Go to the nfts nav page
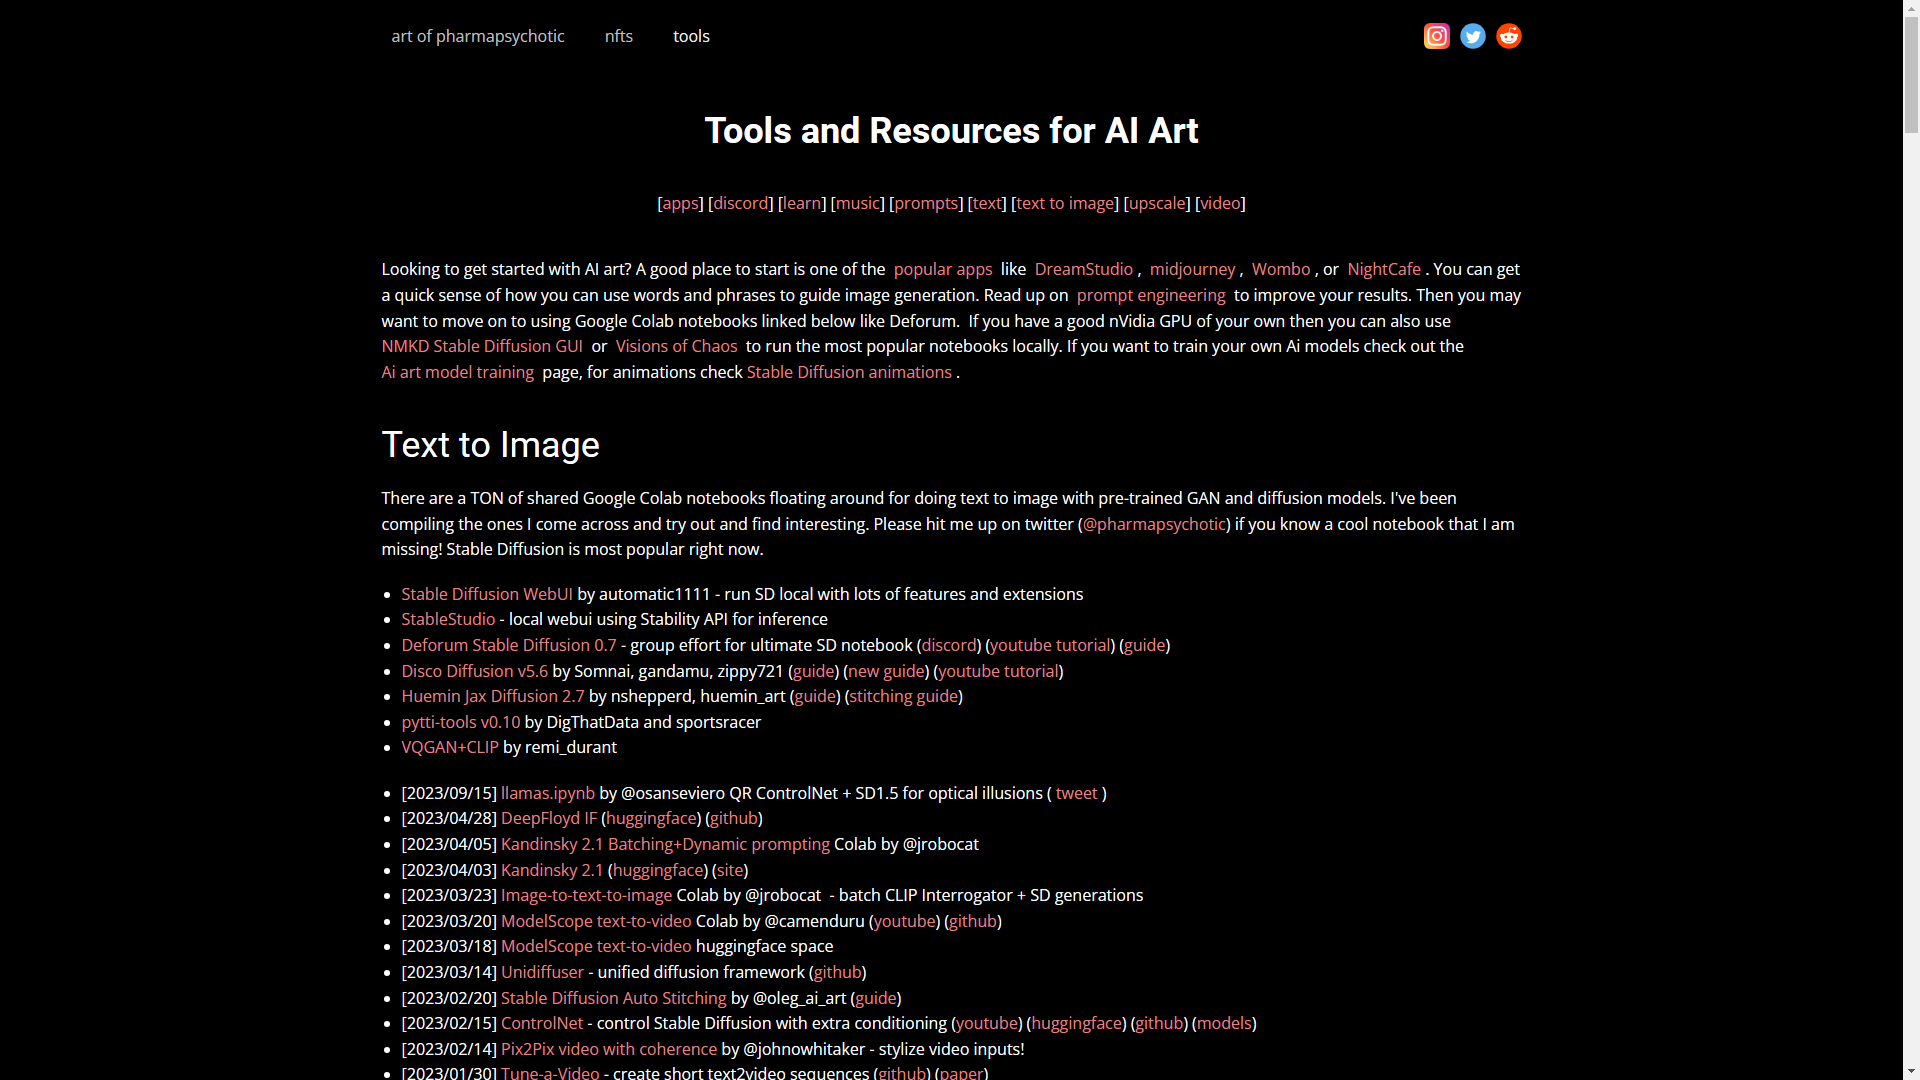1920x1080 pixels. (619, 36)
